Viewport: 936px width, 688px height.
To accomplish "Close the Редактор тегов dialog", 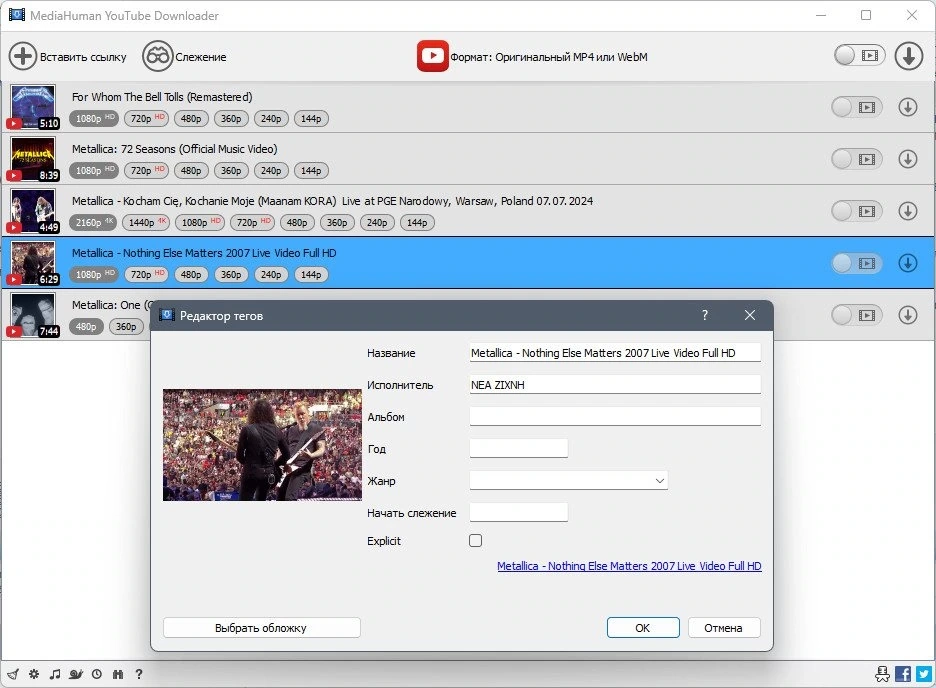I will 750,315.
